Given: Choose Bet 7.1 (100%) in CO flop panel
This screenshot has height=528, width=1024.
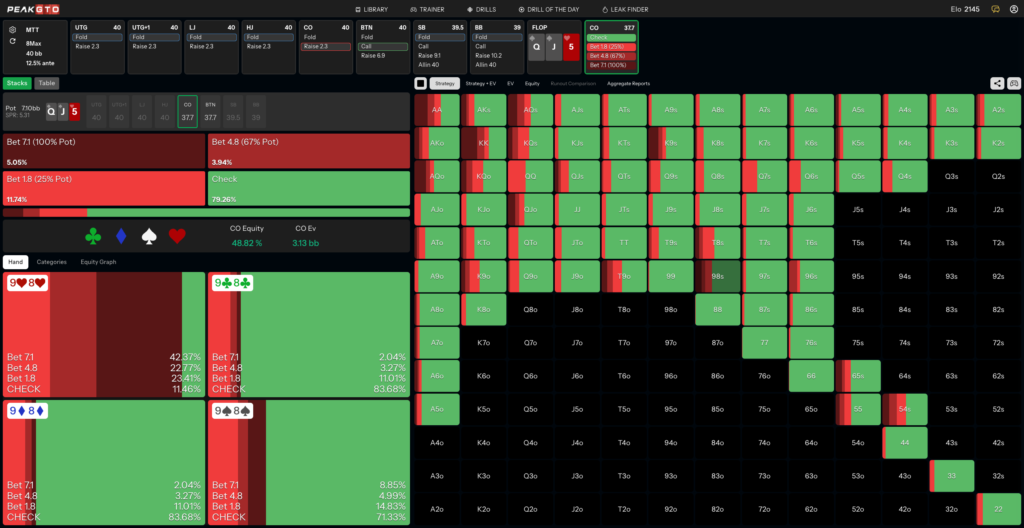Looking at the screenshot, I should [x=611, y=65].
